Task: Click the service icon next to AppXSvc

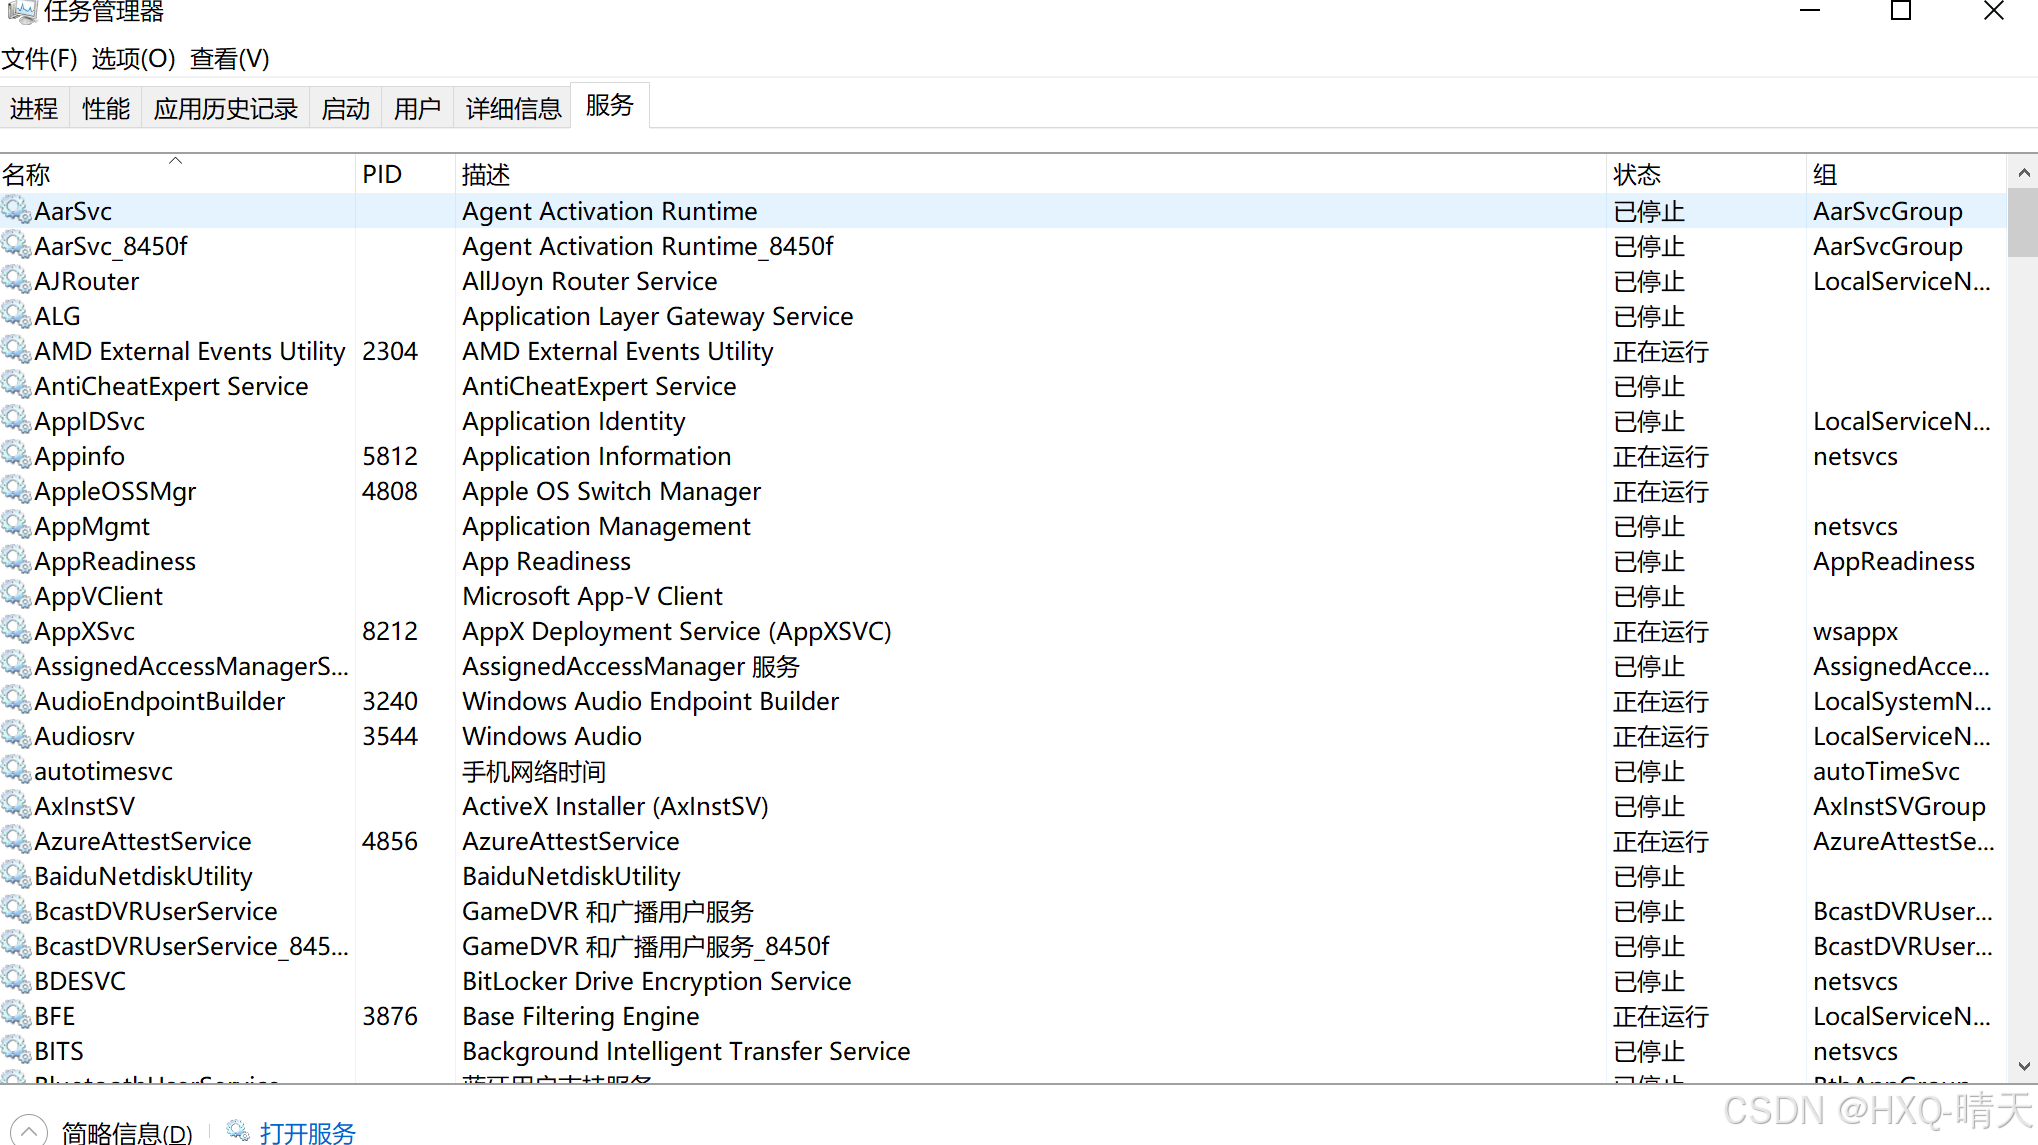Action: (16, 630)
